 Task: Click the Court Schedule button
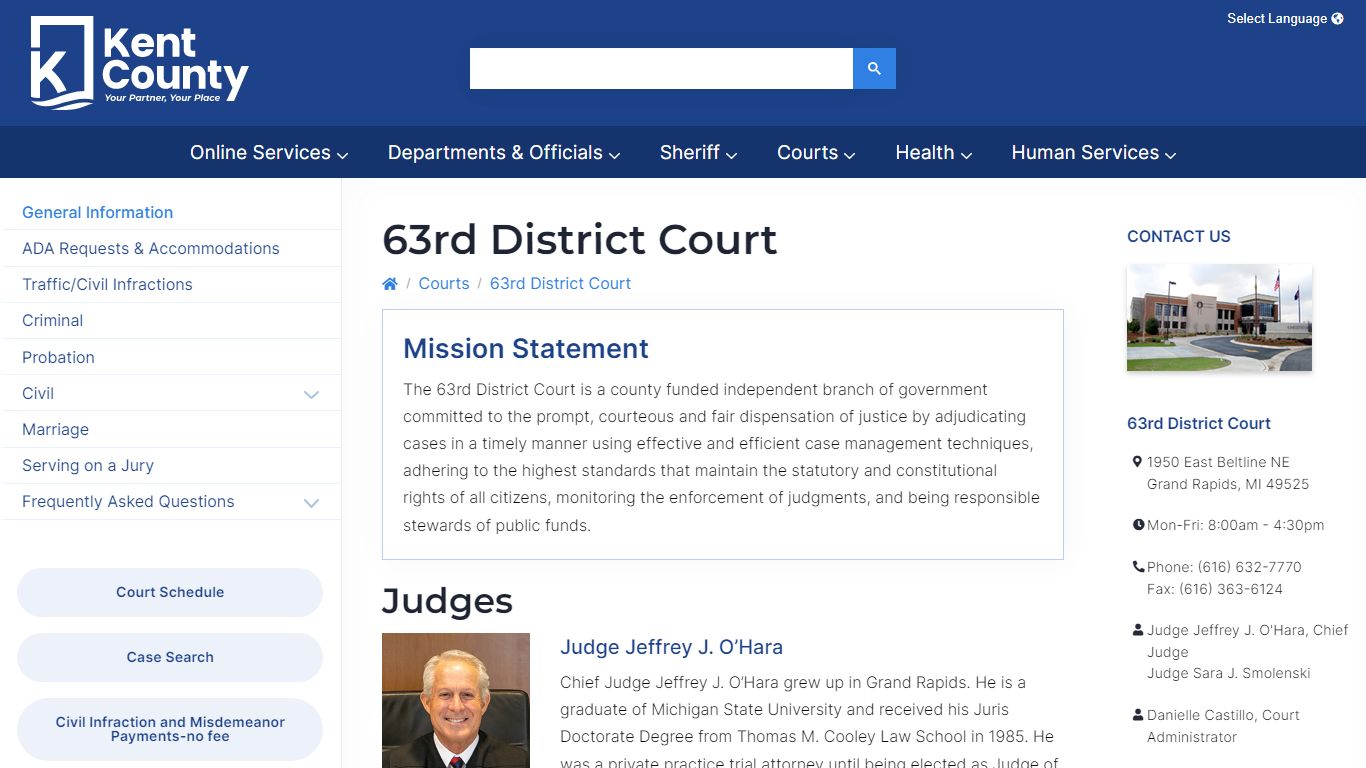[170, 592]
